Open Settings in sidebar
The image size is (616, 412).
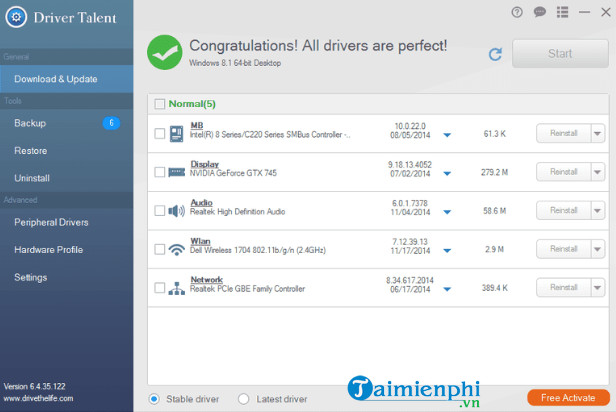(66, 277)
